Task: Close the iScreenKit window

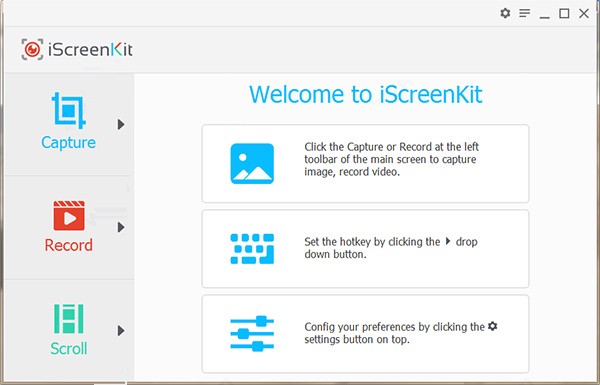Action: 584,13
